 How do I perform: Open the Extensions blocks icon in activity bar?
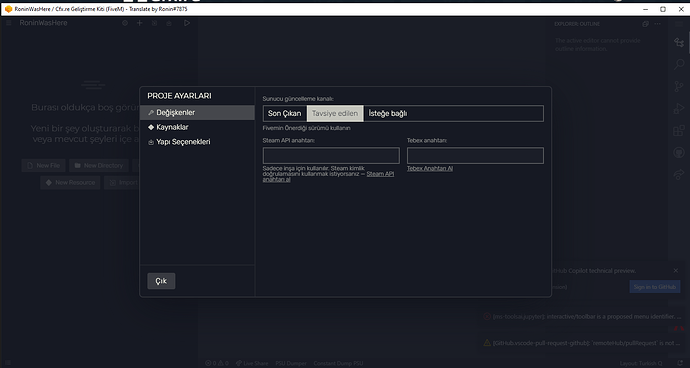[679, 131]
